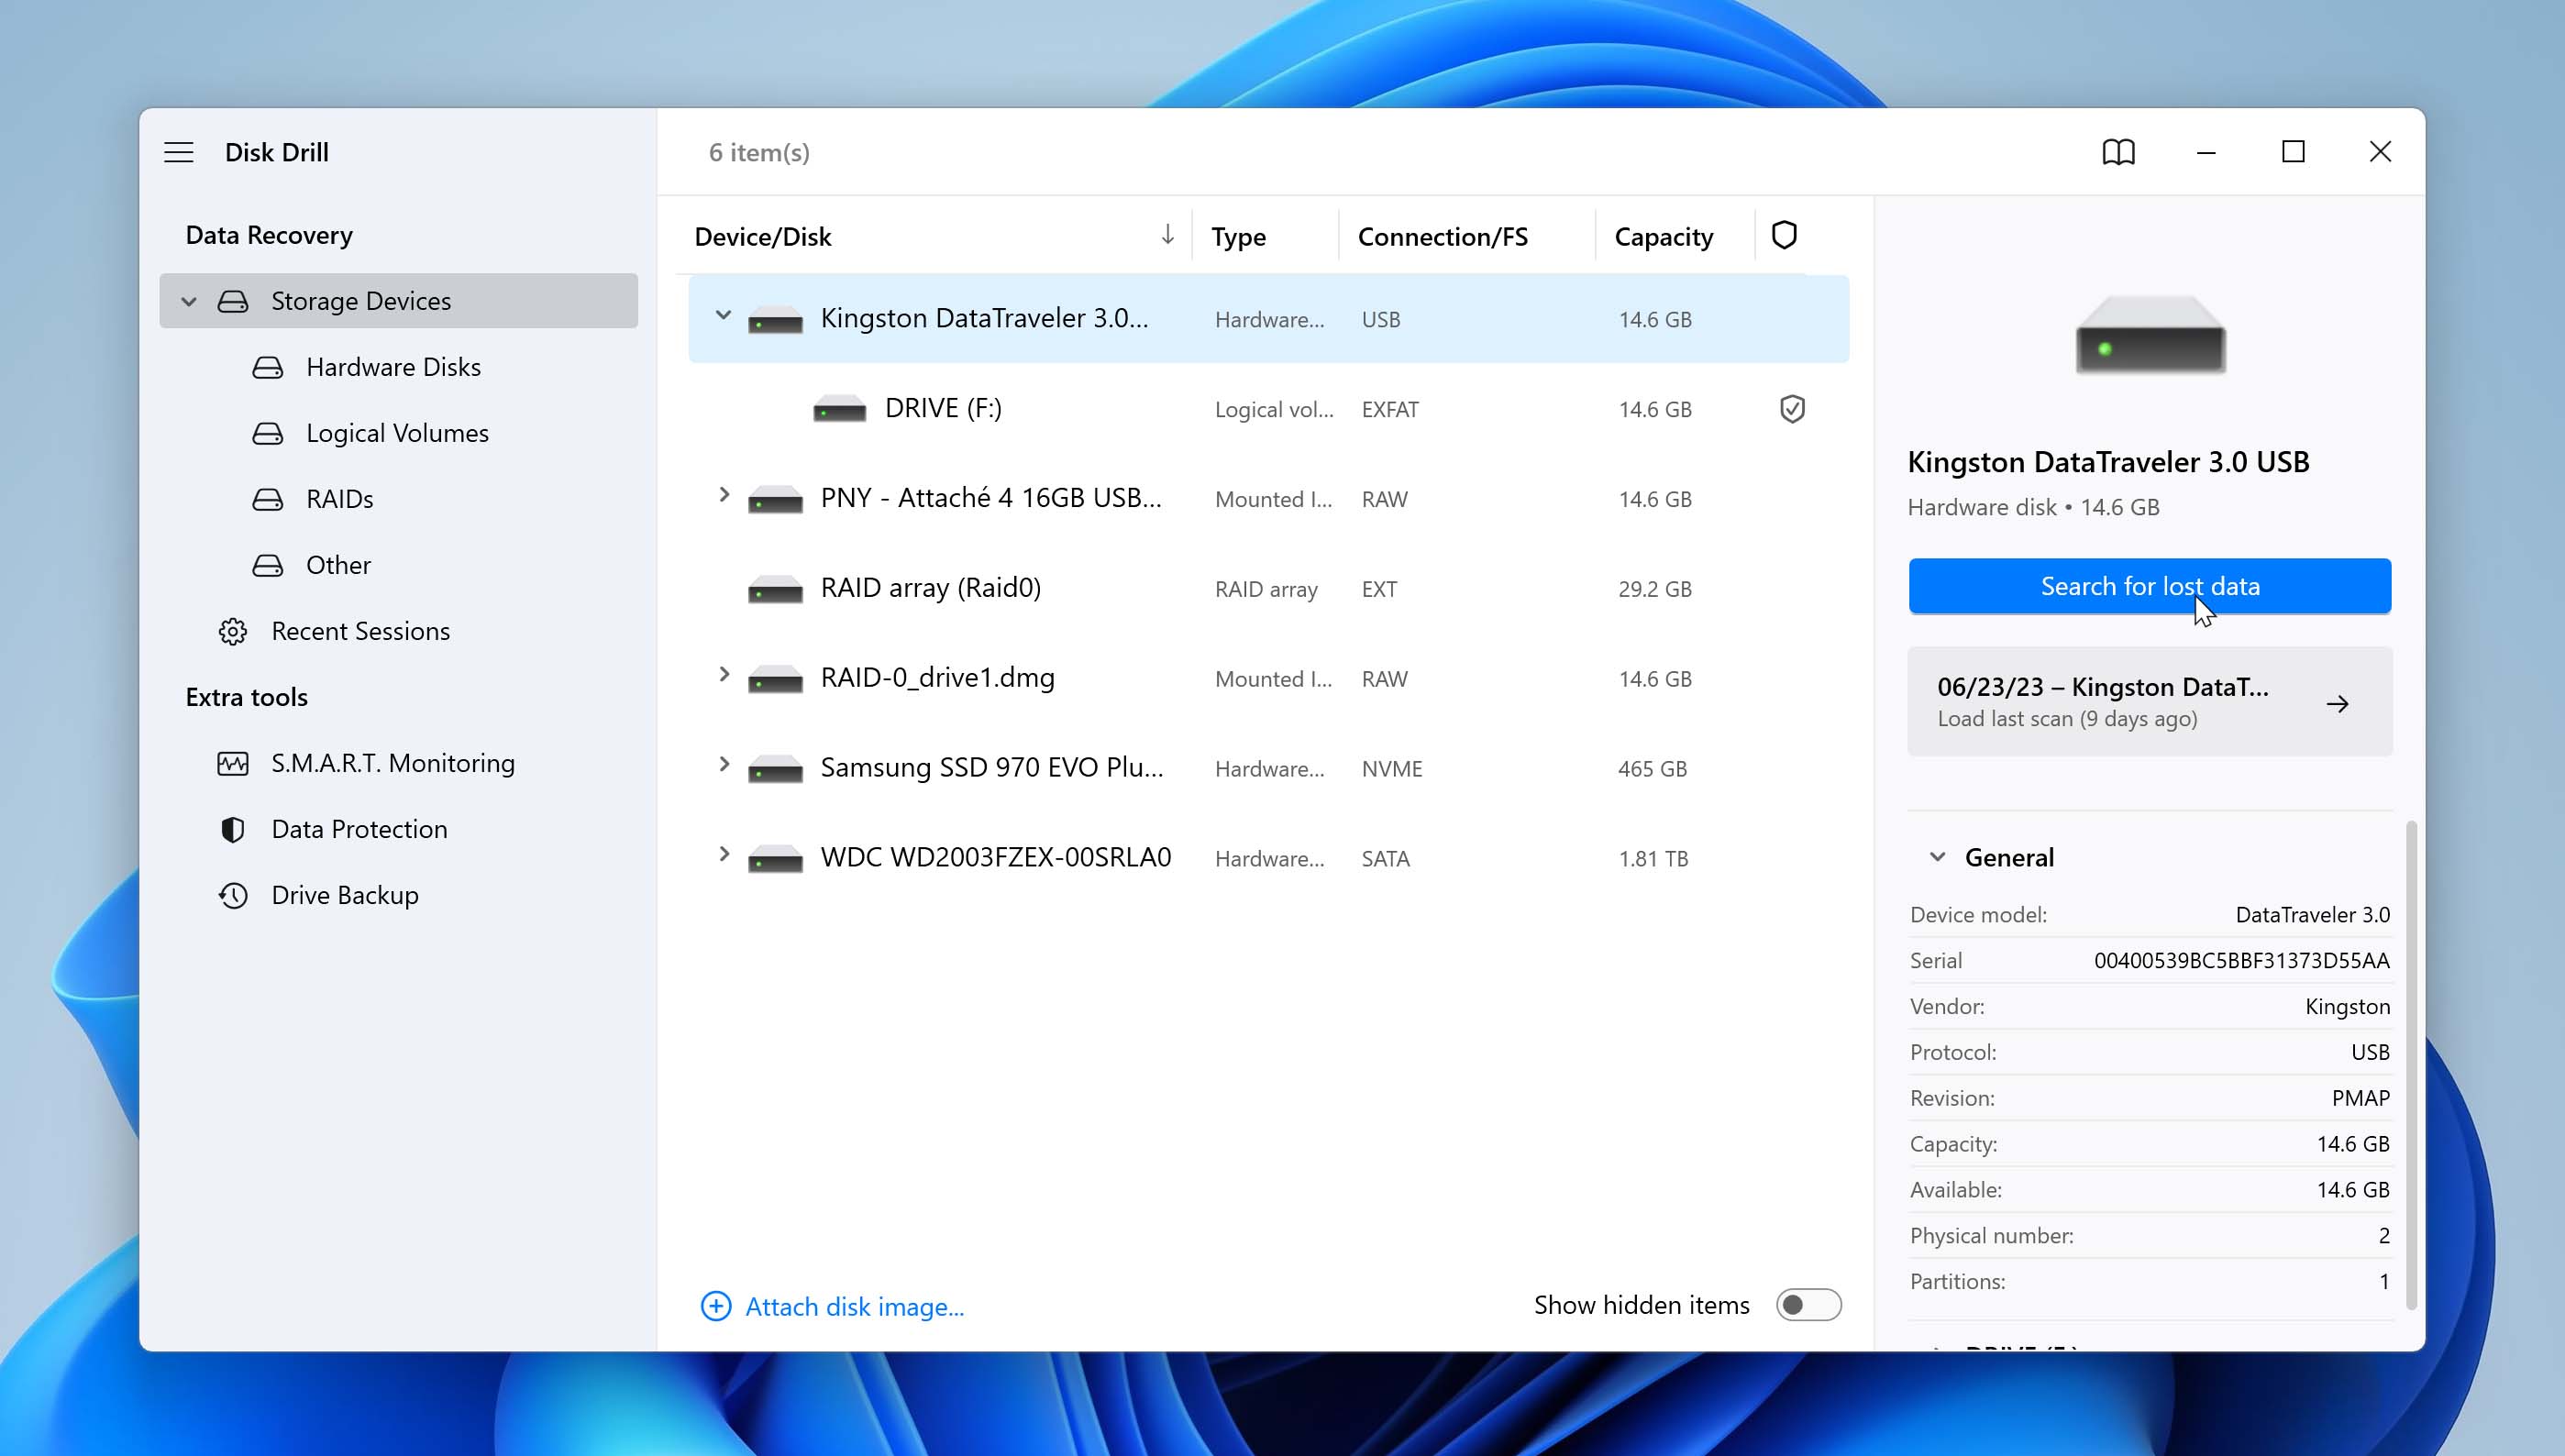Viewport: 2565px width, 1456px height.
Task: Load last scan from 06/23/23
Action: (2150, 702)
